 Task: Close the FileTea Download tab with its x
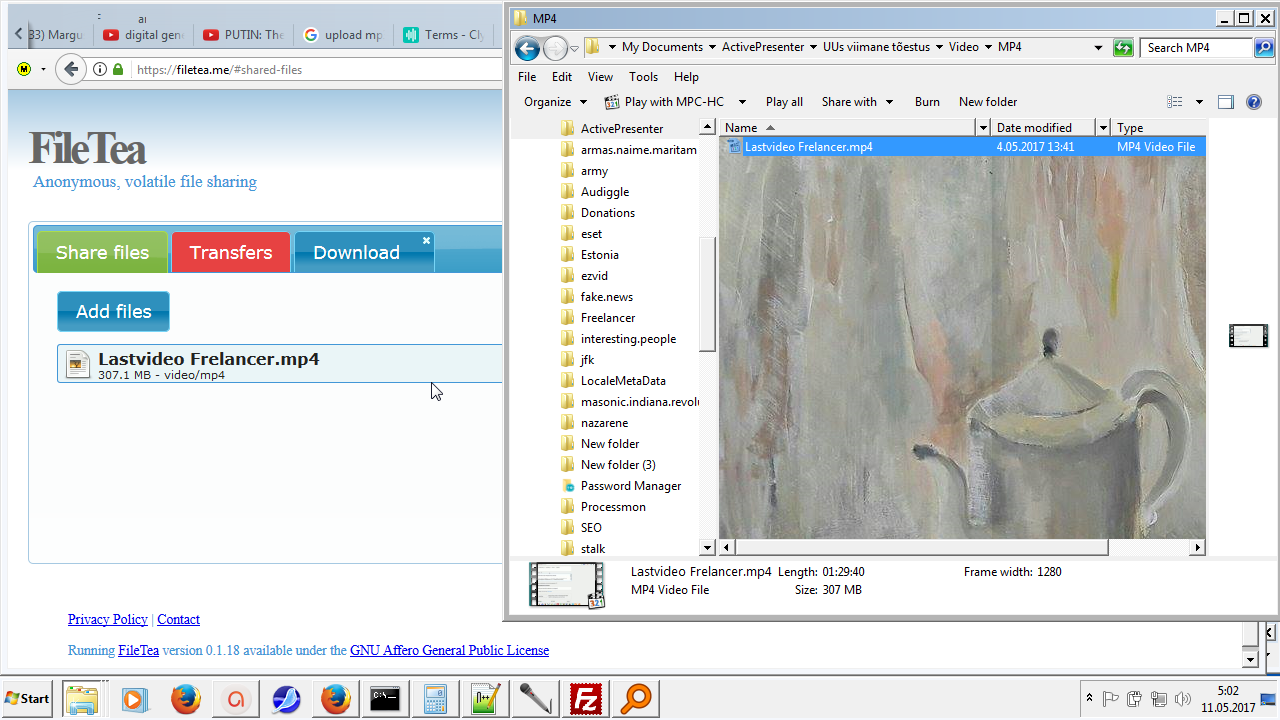tap(426, 240)
